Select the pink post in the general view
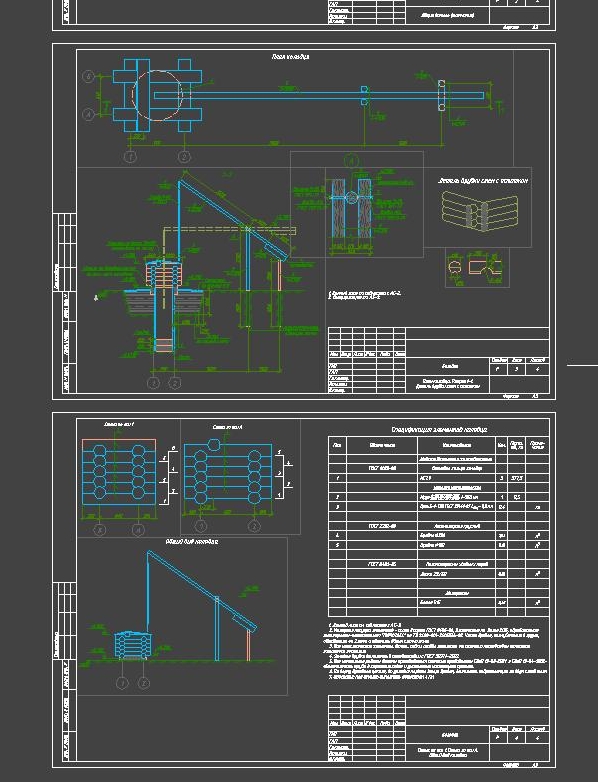This screenshot has height=782, width=598. click(248, 645)
